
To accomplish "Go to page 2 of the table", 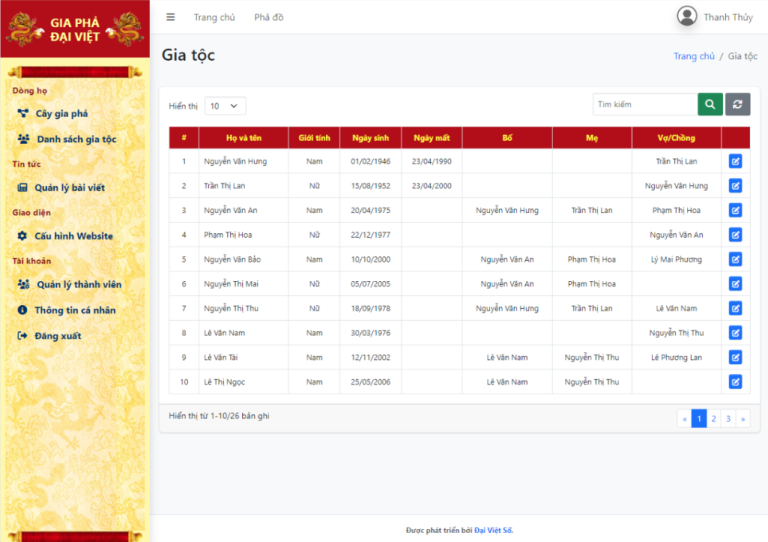I will 714,419.
